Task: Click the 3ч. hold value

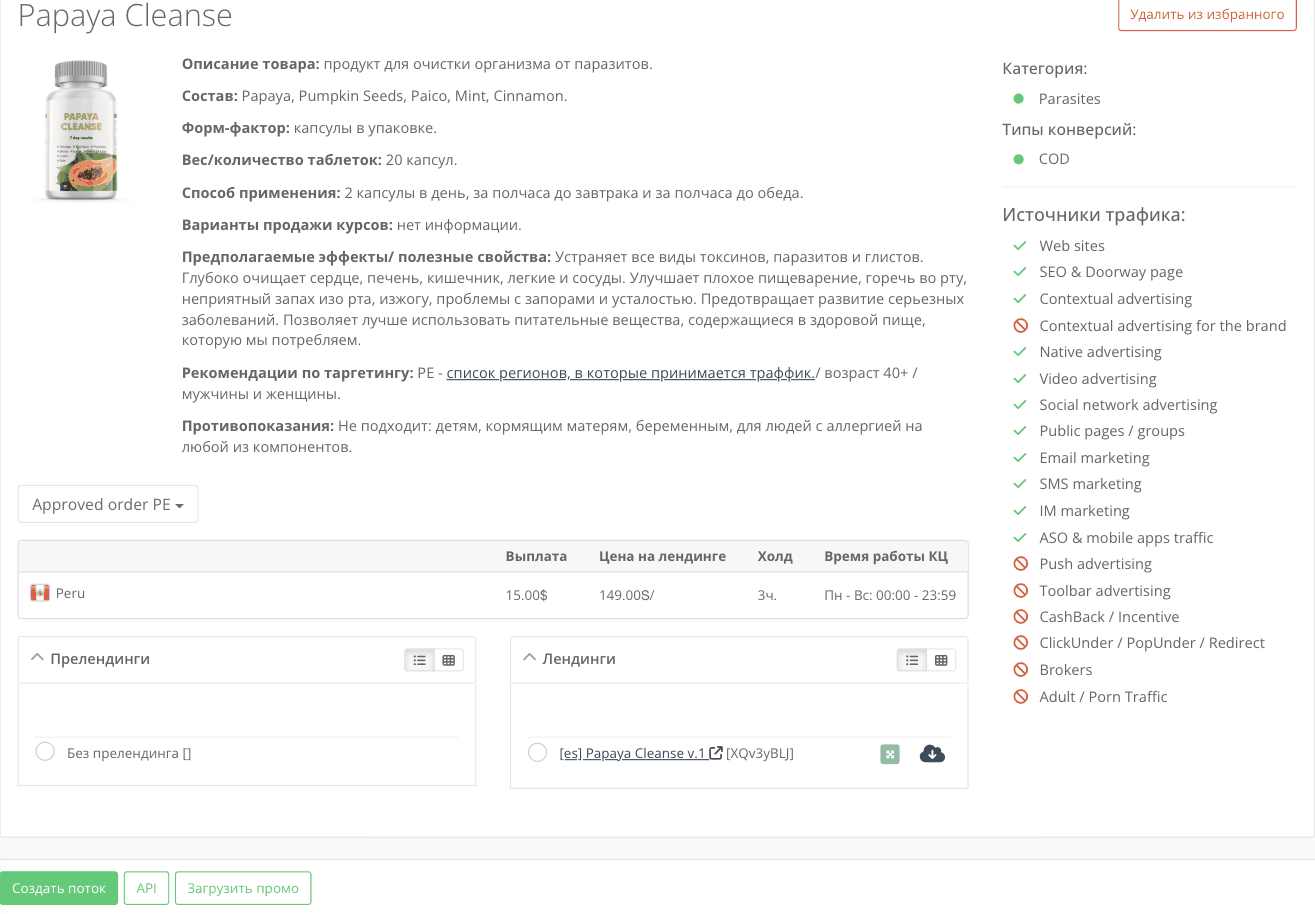Action: click(x=767, y=595)
